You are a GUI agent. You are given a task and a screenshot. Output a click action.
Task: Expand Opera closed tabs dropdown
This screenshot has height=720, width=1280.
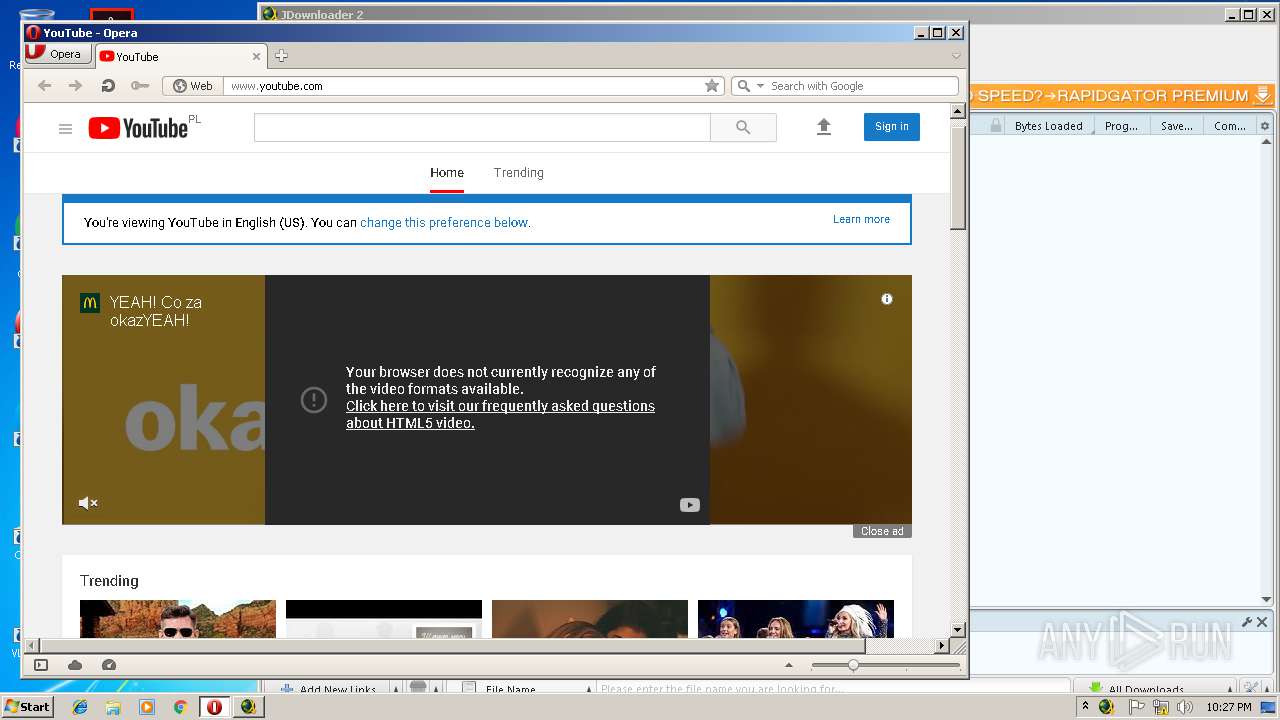[956, 56]
